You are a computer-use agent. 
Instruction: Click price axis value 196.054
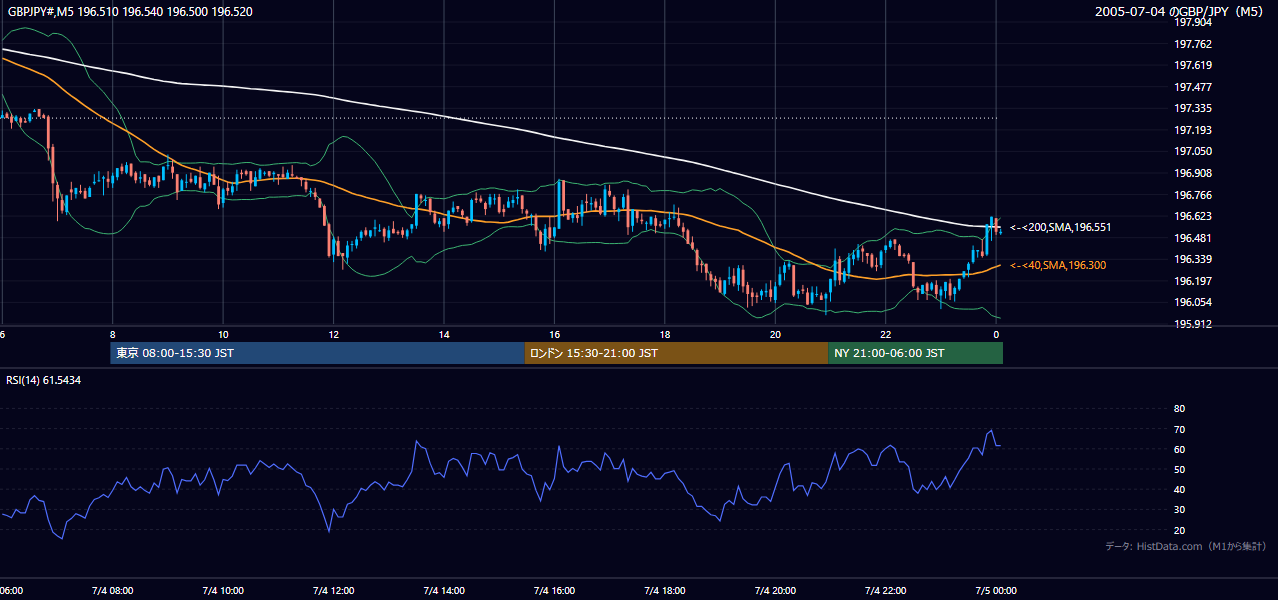coord(1192,302)
